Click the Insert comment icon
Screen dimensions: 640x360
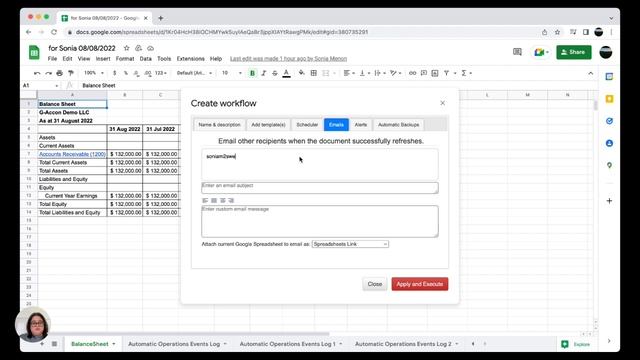pyautogui.click(x=424, y=73)
